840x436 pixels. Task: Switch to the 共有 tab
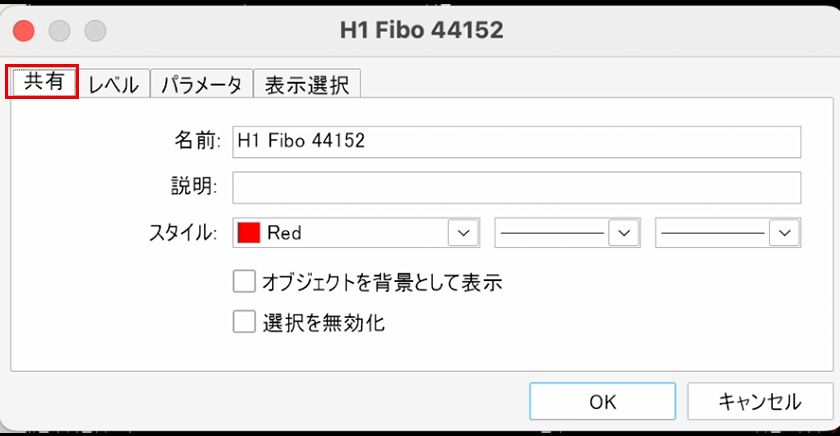click(42, 83)
